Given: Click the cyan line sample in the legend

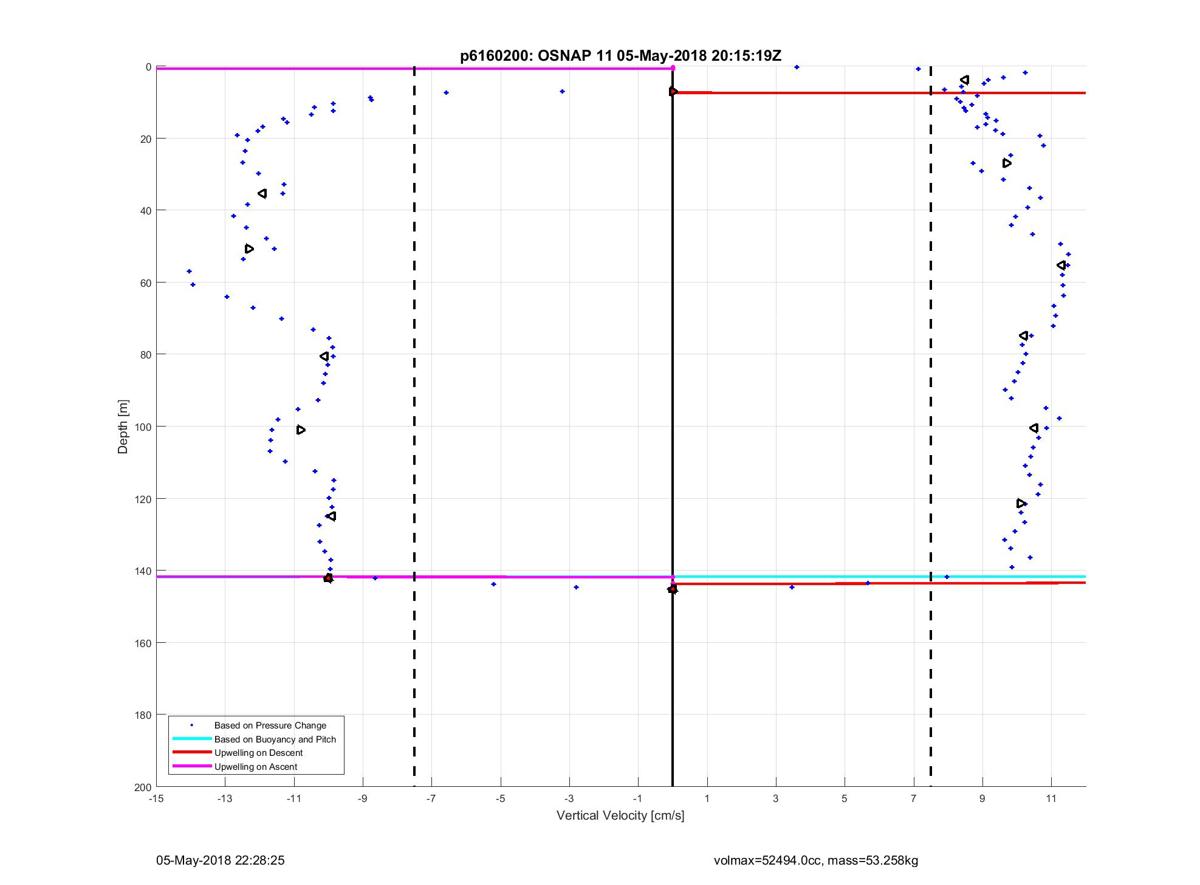Looking at the screenshot, I should 191,739.
